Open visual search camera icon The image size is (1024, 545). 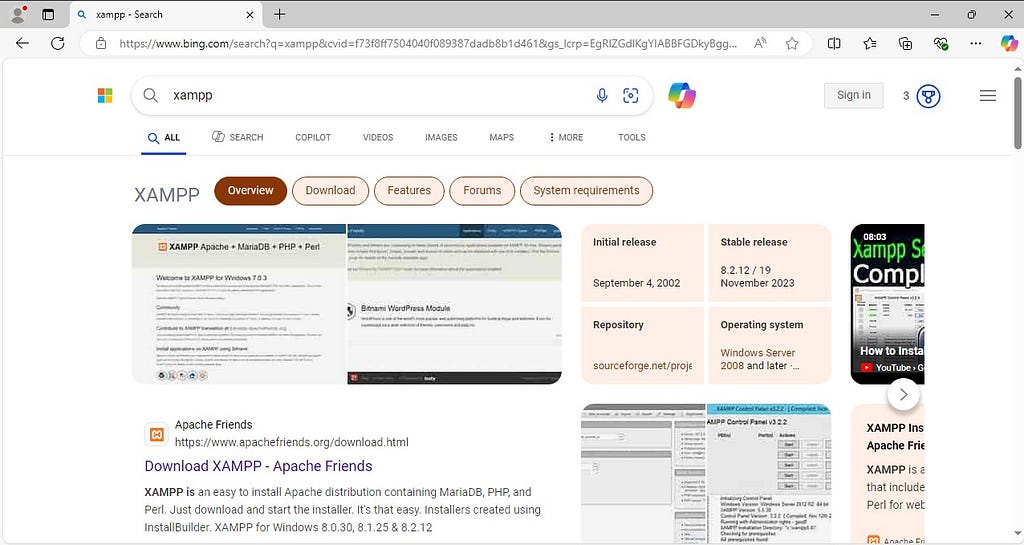click(x=631, y=96)
